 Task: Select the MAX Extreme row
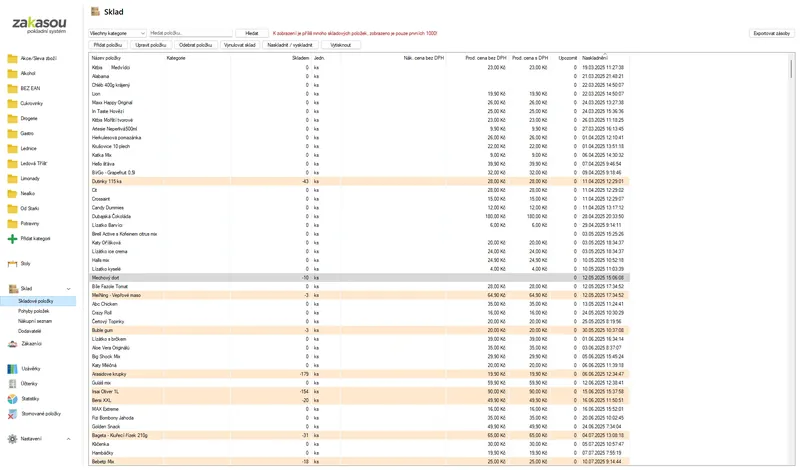pyautogui.click(x=359, y=409)
